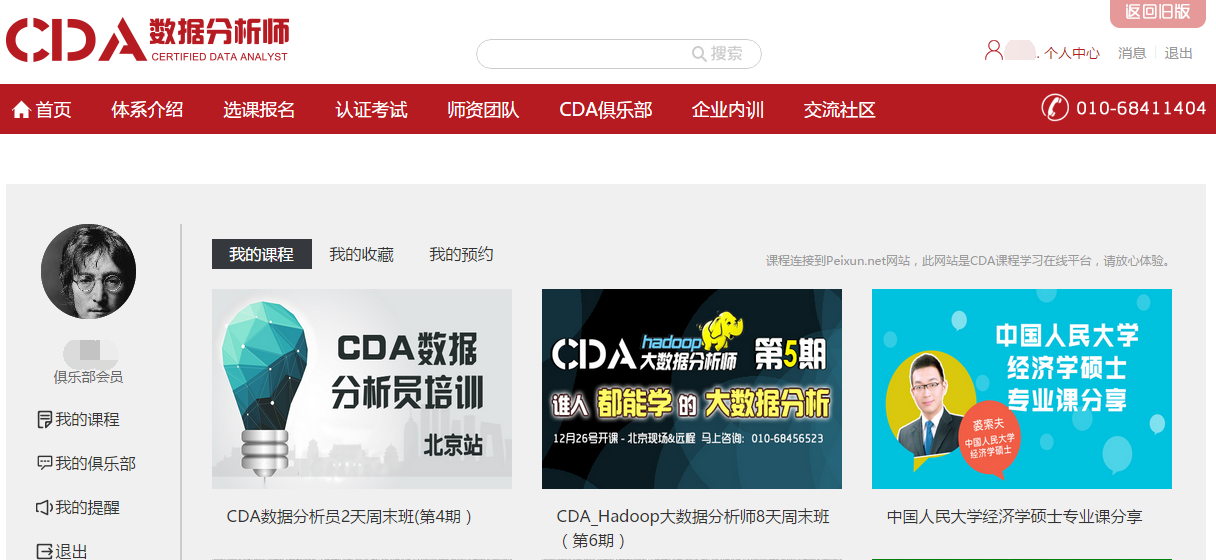The height and width of the screenshot is (560, 1216).
Task: Click the search magnifier icon
Action: click(699, 54)
